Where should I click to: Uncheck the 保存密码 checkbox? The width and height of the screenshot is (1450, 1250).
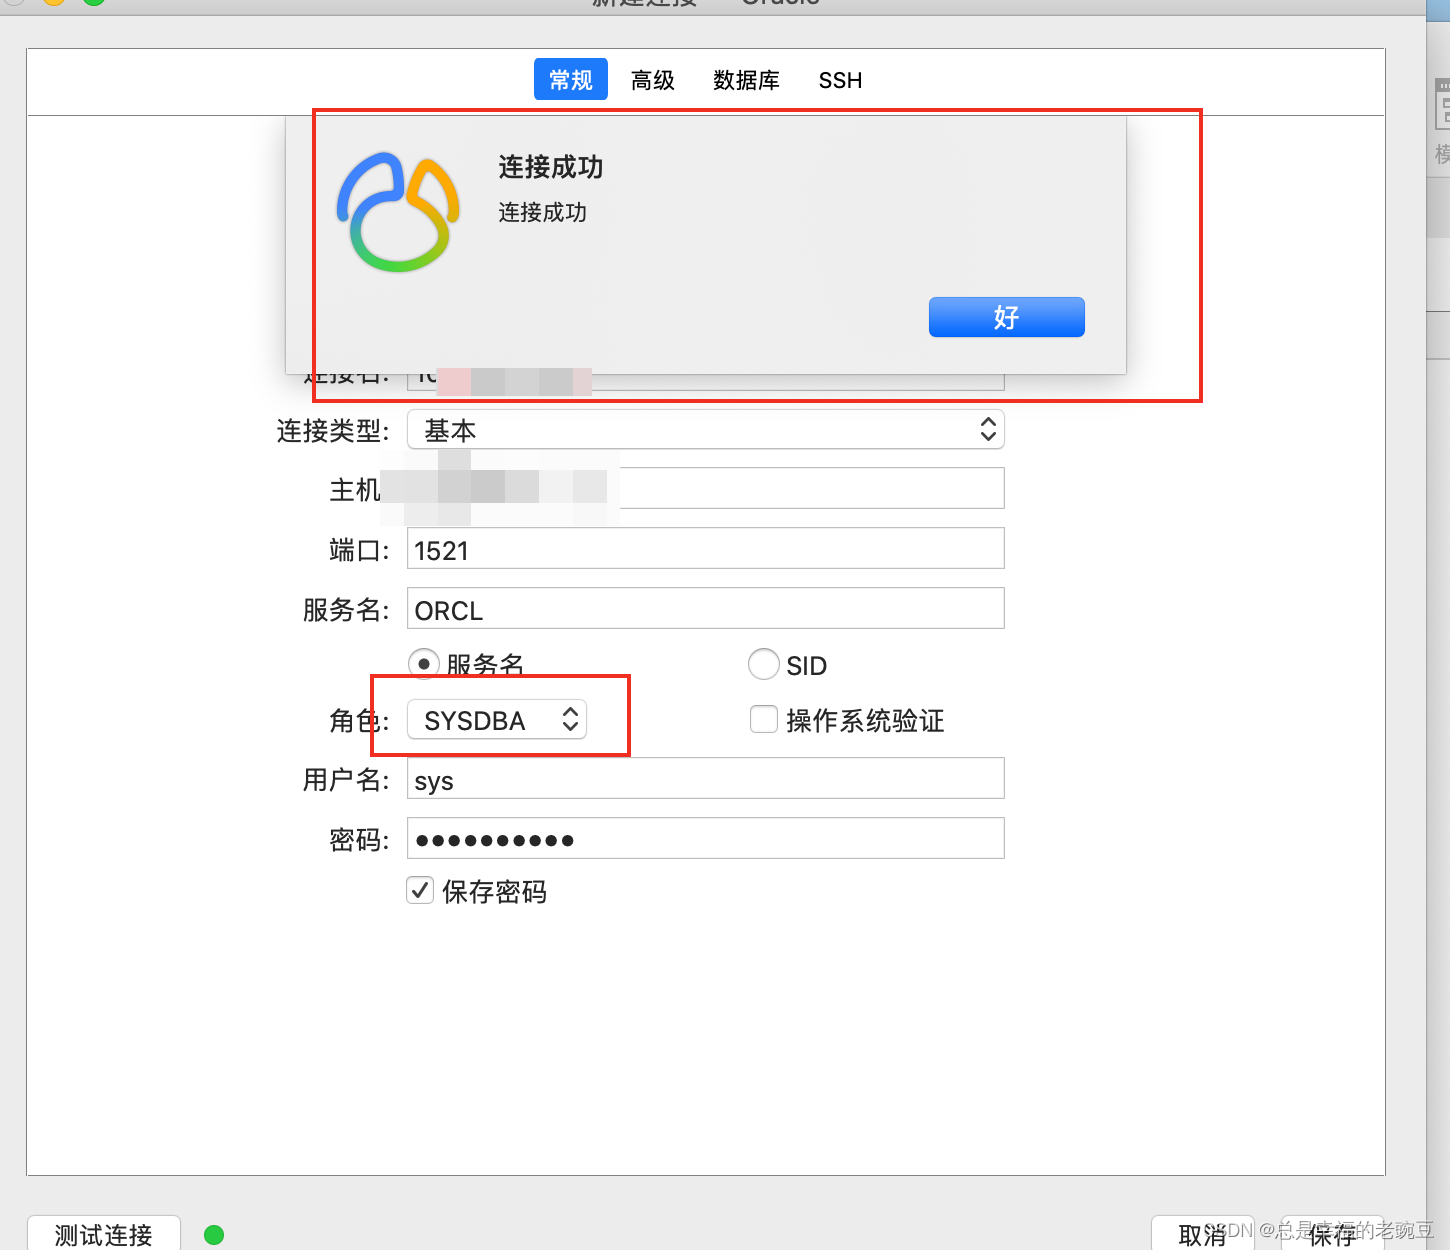pos(419,890)
